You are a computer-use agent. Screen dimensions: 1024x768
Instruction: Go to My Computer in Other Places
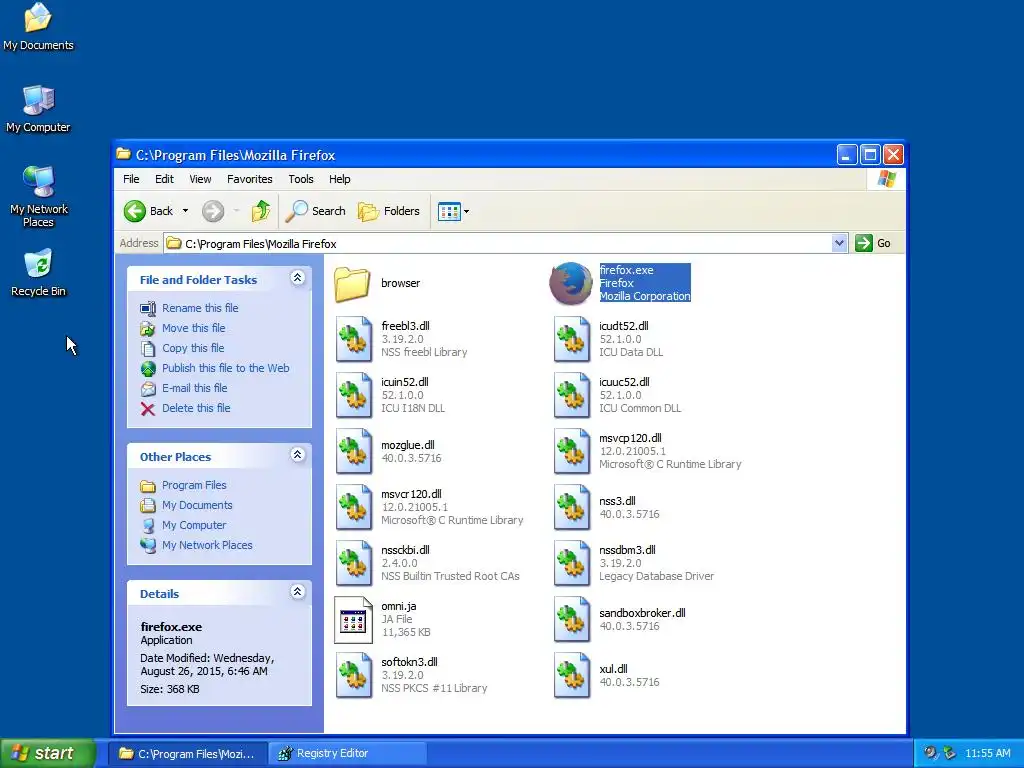[x=194, y=525]
